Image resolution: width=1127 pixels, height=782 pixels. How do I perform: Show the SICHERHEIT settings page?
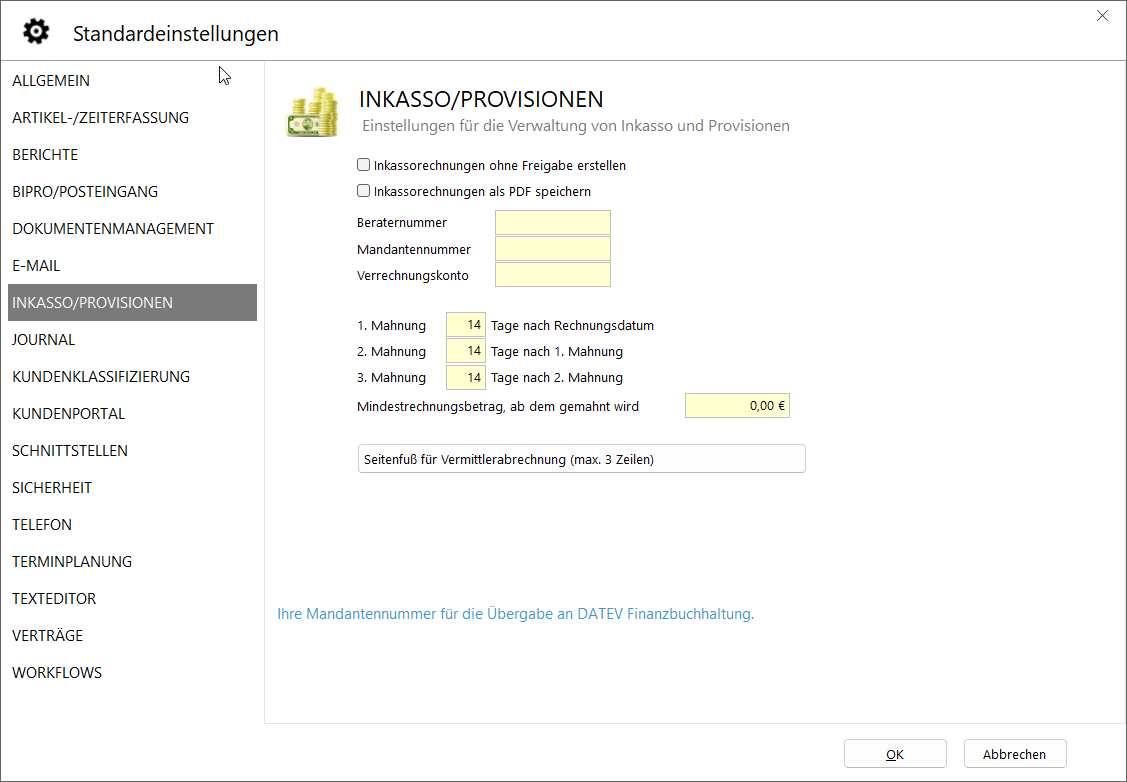pyautogui.click(x=52, y=488)
